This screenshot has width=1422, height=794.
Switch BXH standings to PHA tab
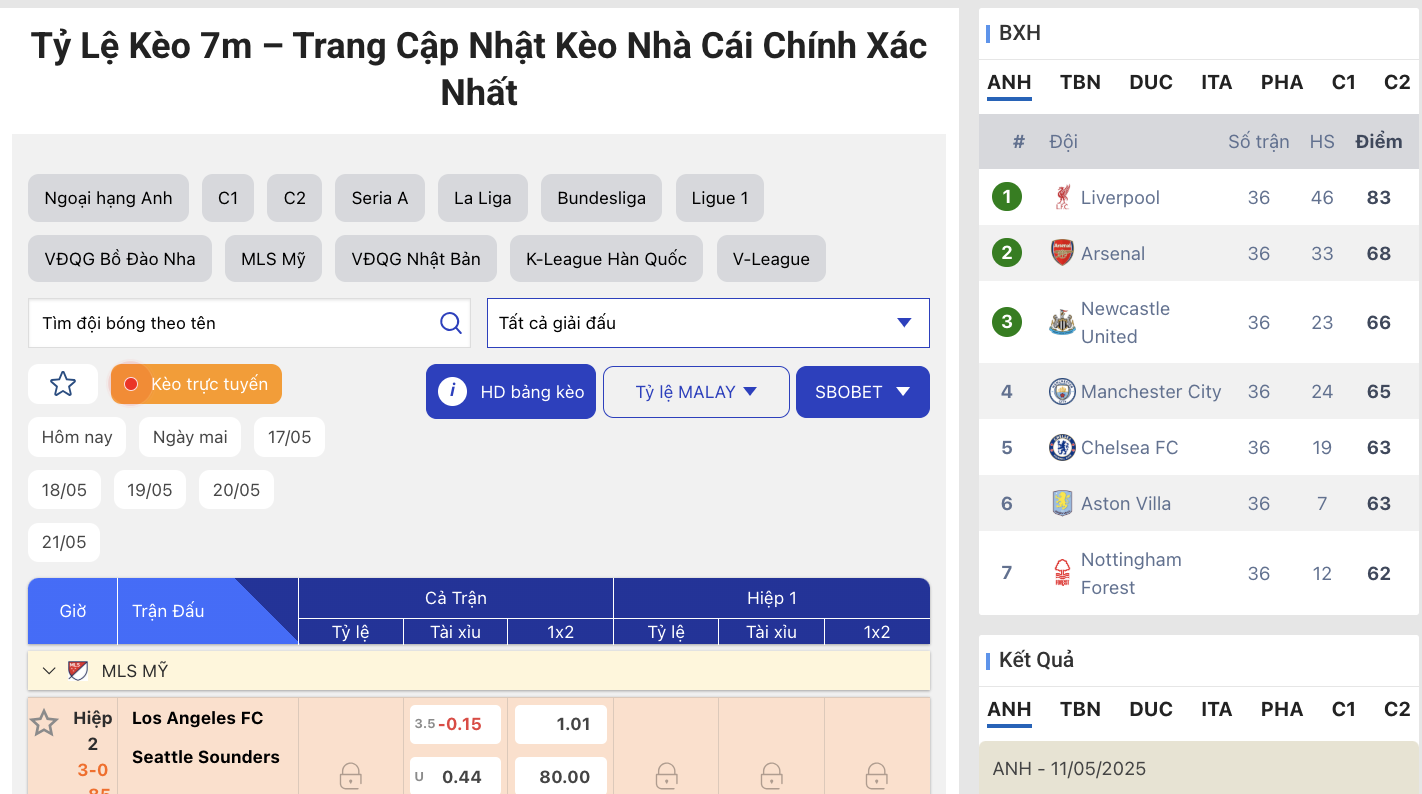point(1282,83)
